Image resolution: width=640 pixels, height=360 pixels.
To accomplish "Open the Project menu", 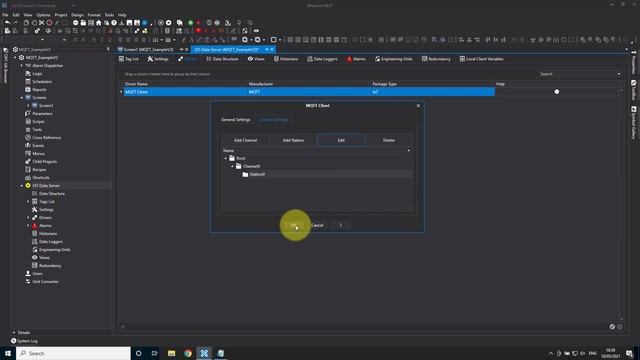I will coord(61,15).
